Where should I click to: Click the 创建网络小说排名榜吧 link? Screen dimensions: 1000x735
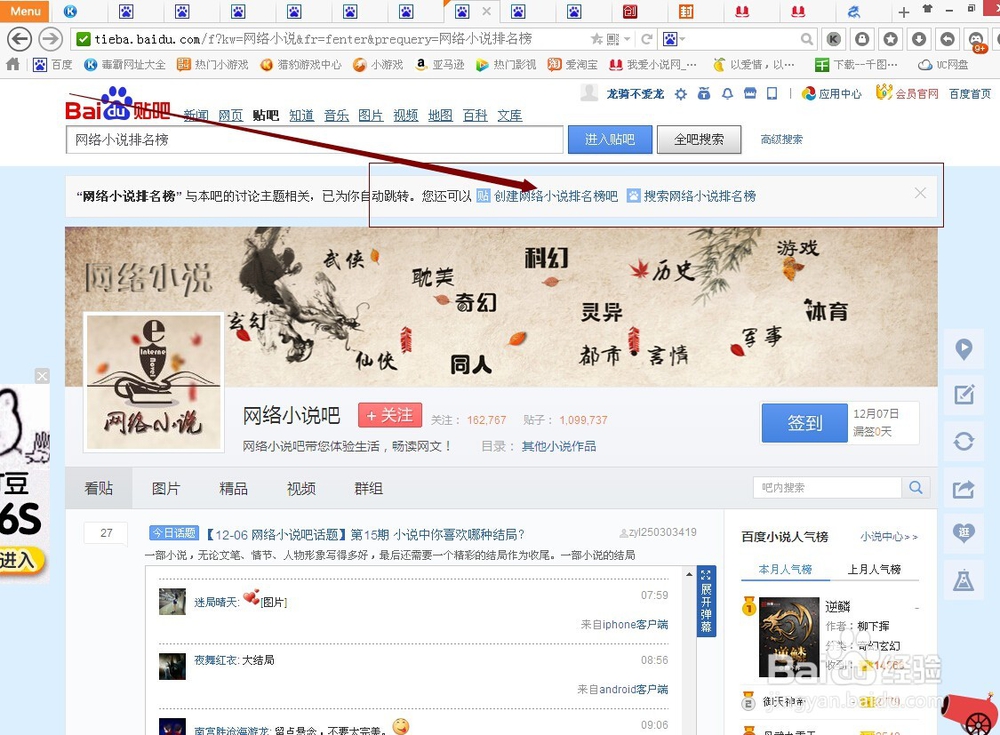coord(555,196)
